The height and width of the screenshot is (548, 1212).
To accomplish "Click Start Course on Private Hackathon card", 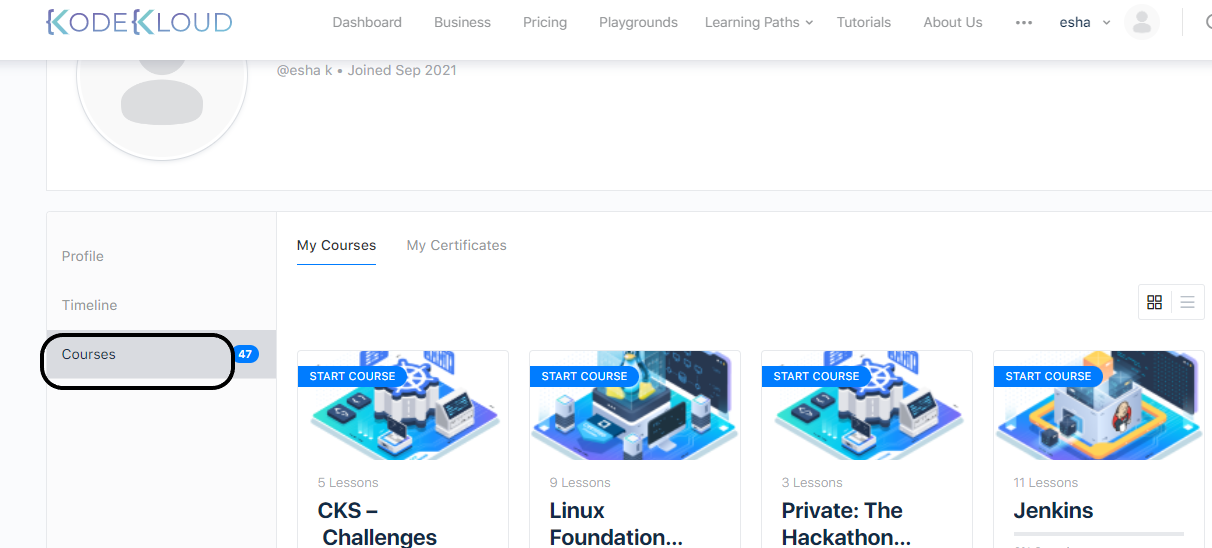I will pyautogui.click(x=816, y=376).
